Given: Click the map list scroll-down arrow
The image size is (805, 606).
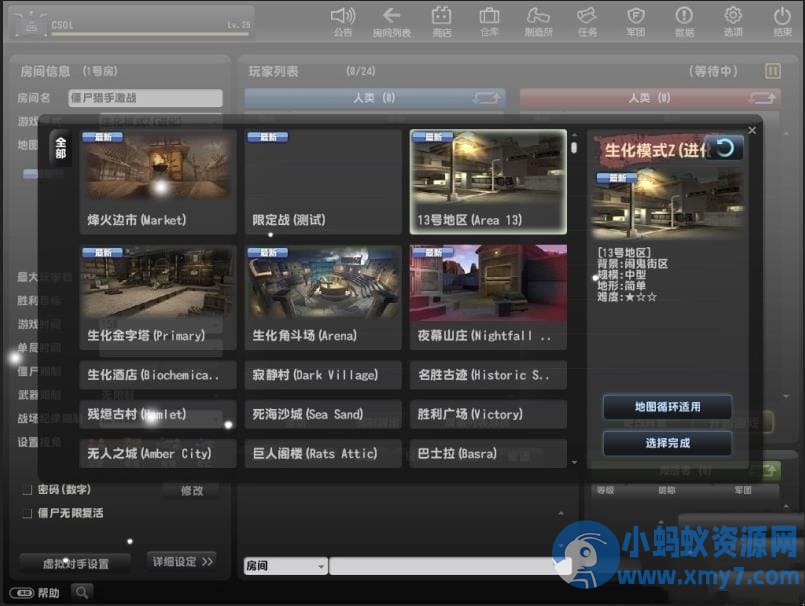Looking at the screenshot, I should [x=574, y=462].
